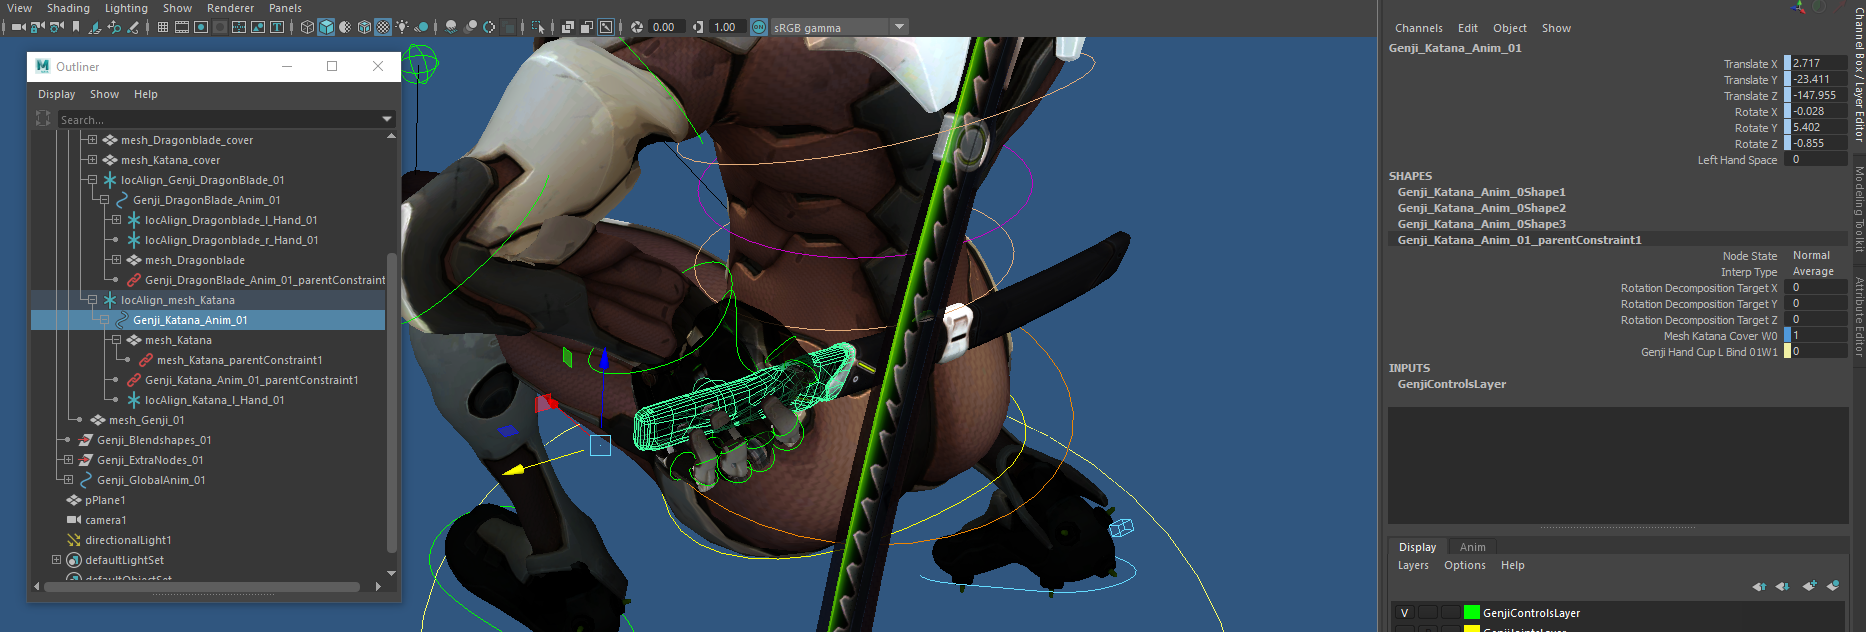The width and height of the screenshot is (1866, 632).
Task: Select locAlign_Katana_l_Hand_01 in Outliner
Action: pos(215,400)
